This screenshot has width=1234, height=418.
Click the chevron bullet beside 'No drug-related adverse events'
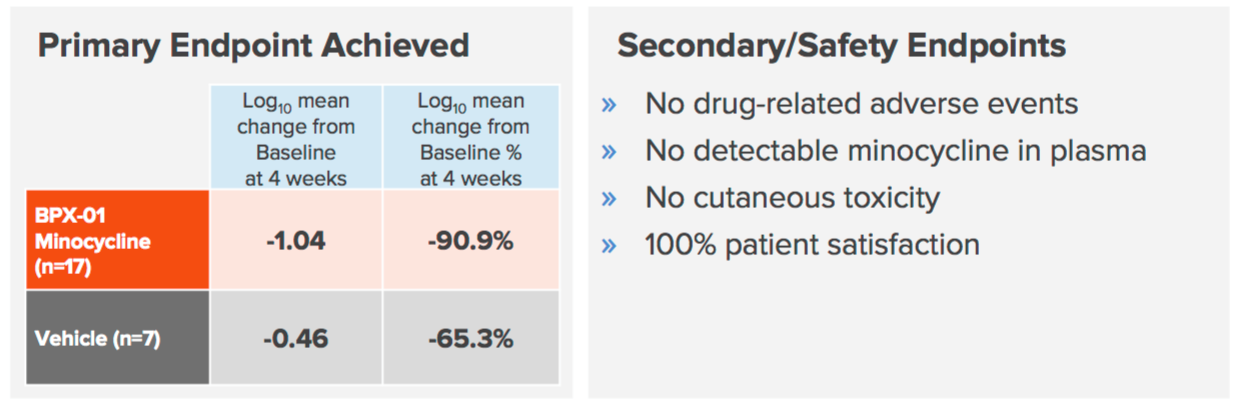(608, 105)
